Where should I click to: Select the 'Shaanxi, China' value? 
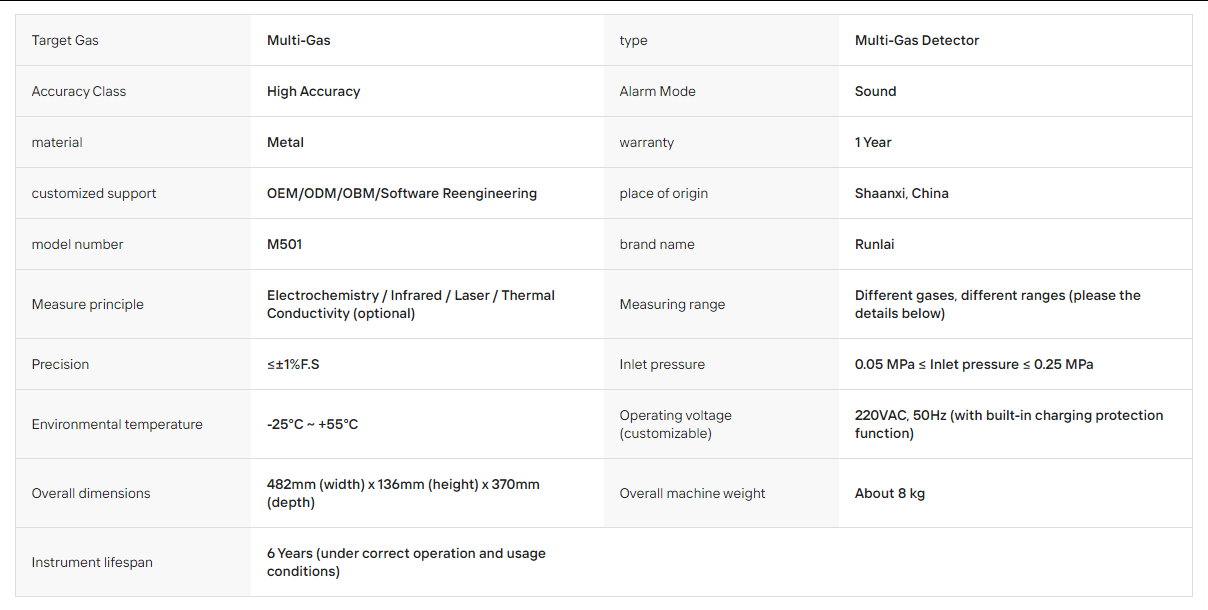(x=902, y=193)
